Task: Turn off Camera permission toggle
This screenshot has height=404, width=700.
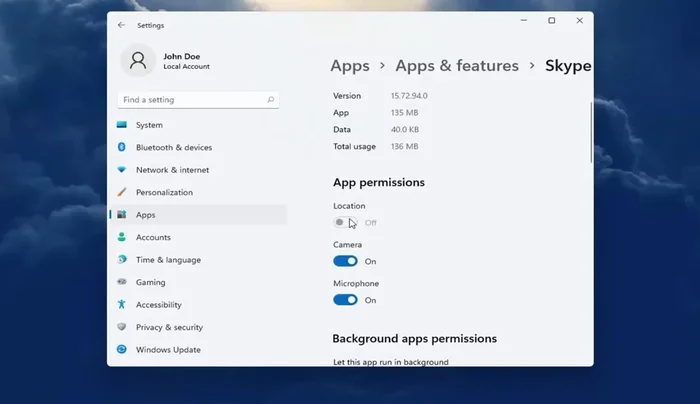Action: [x=345, y=261]
